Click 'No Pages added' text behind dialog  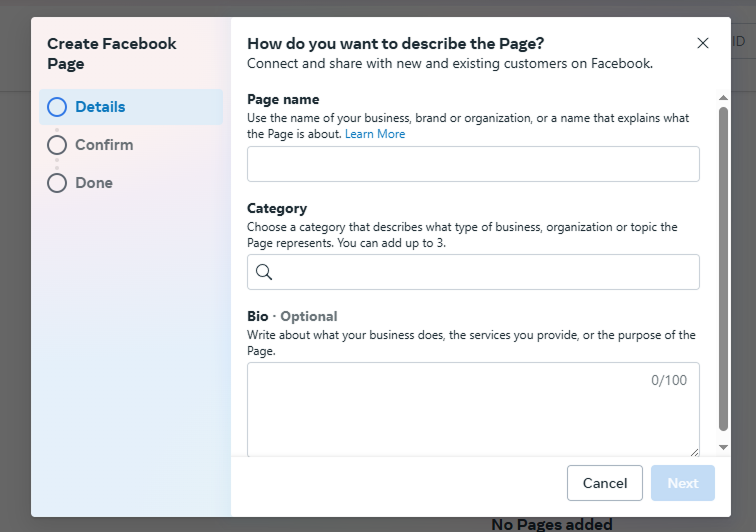552,524
